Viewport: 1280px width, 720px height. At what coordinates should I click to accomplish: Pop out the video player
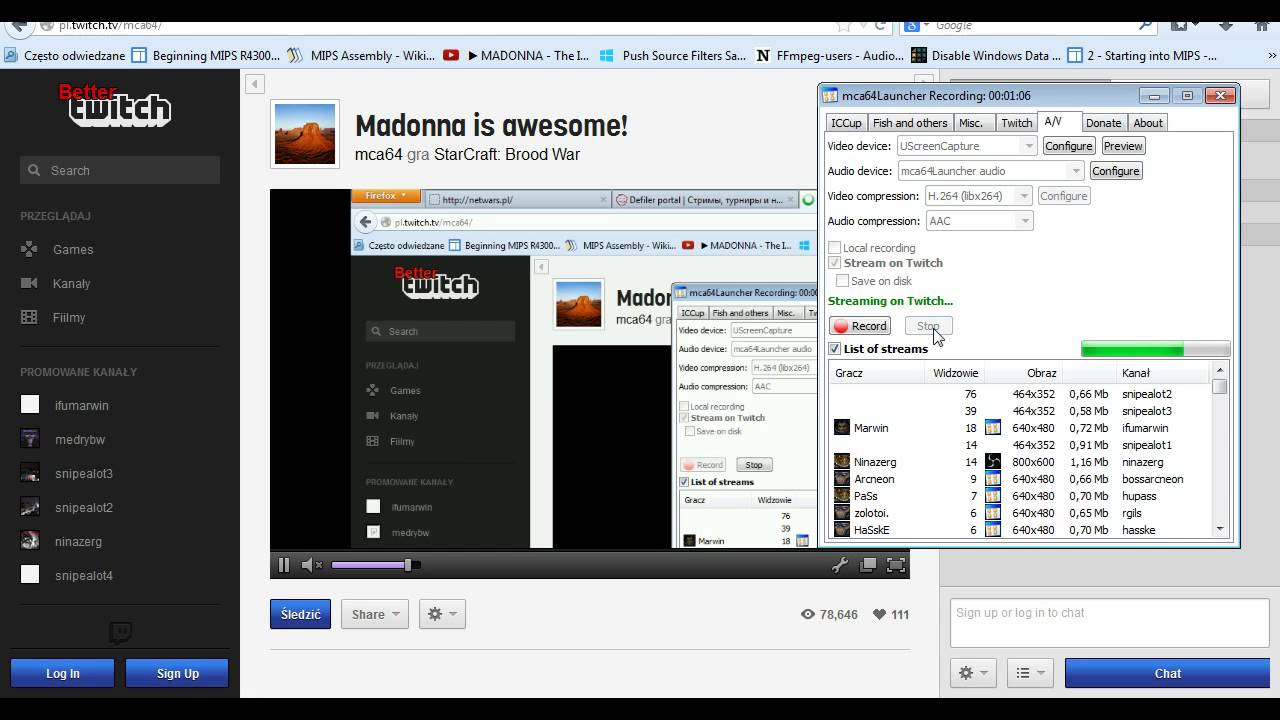coord(868,565)
